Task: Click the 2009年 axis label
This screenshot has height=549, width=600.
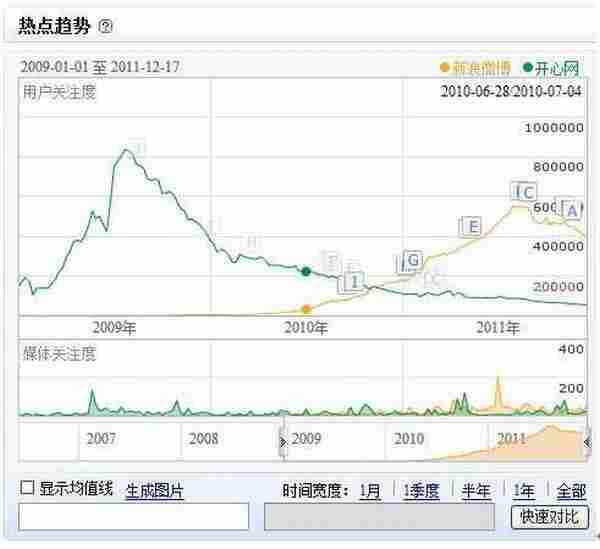Action: (114, 328)
